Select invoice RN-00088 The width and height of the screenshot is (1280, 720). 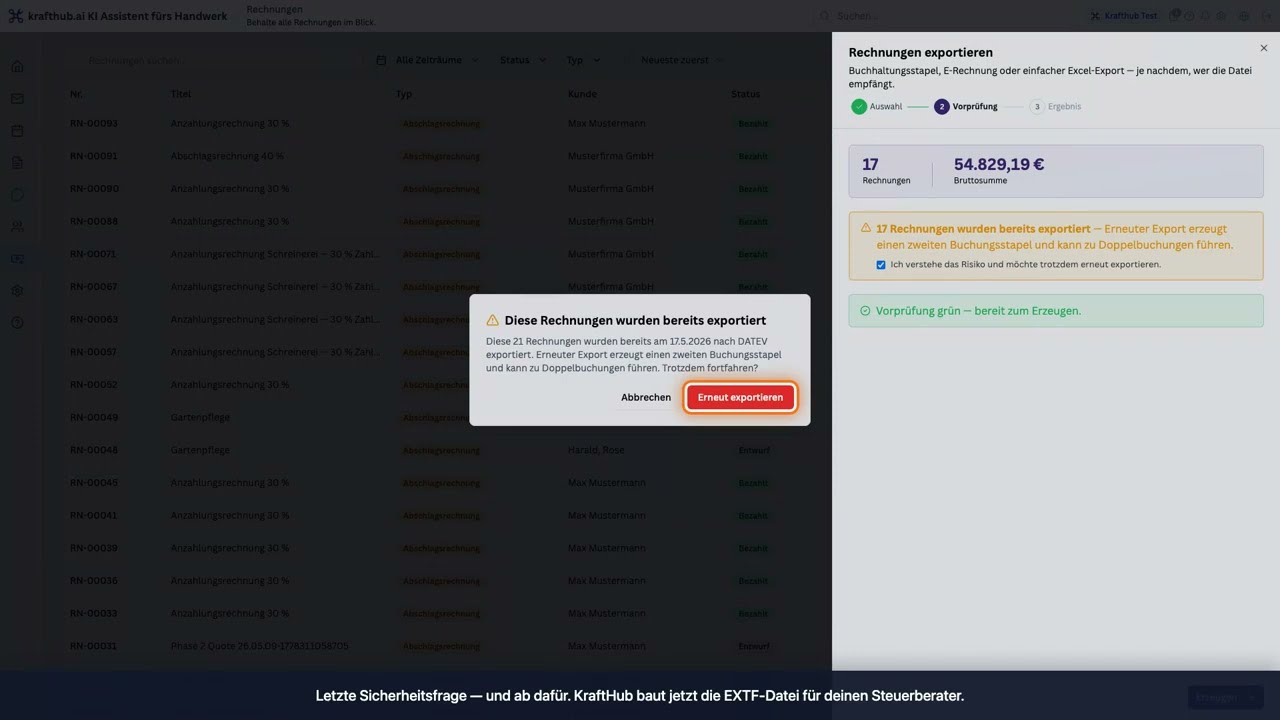[94, 222]
